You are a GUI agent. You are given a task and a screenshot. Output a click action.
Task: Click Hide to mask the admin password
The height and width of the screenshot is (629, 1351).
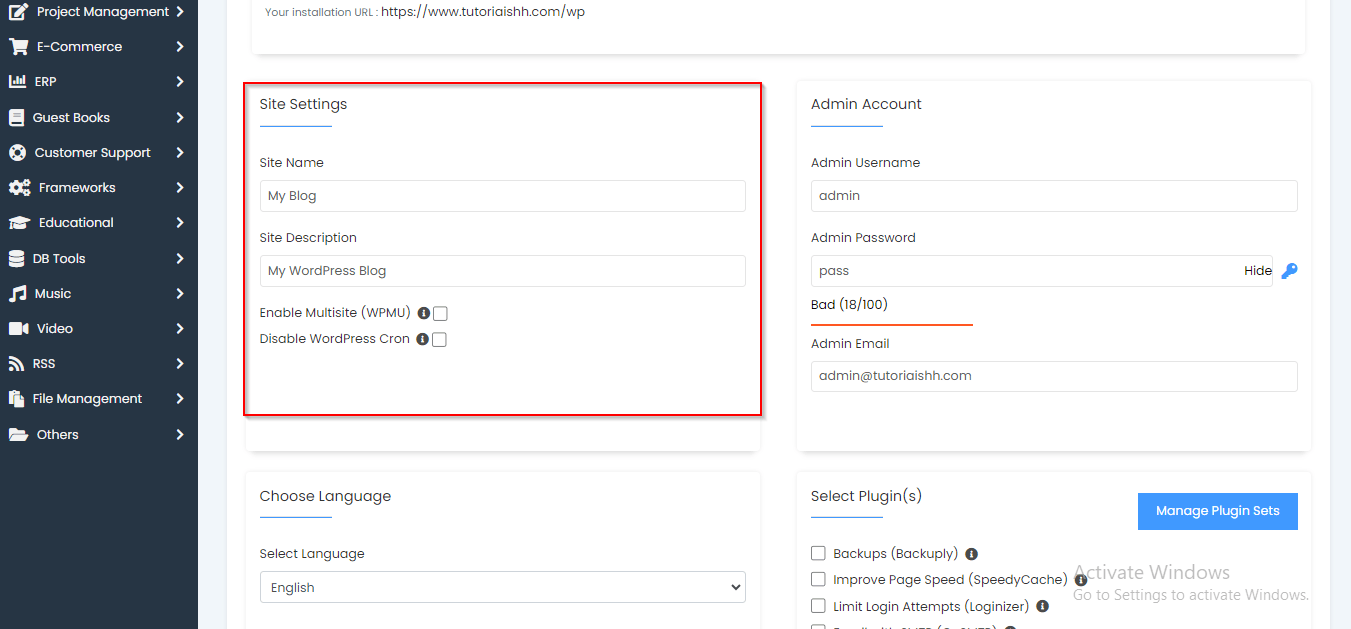point(1257,271)
